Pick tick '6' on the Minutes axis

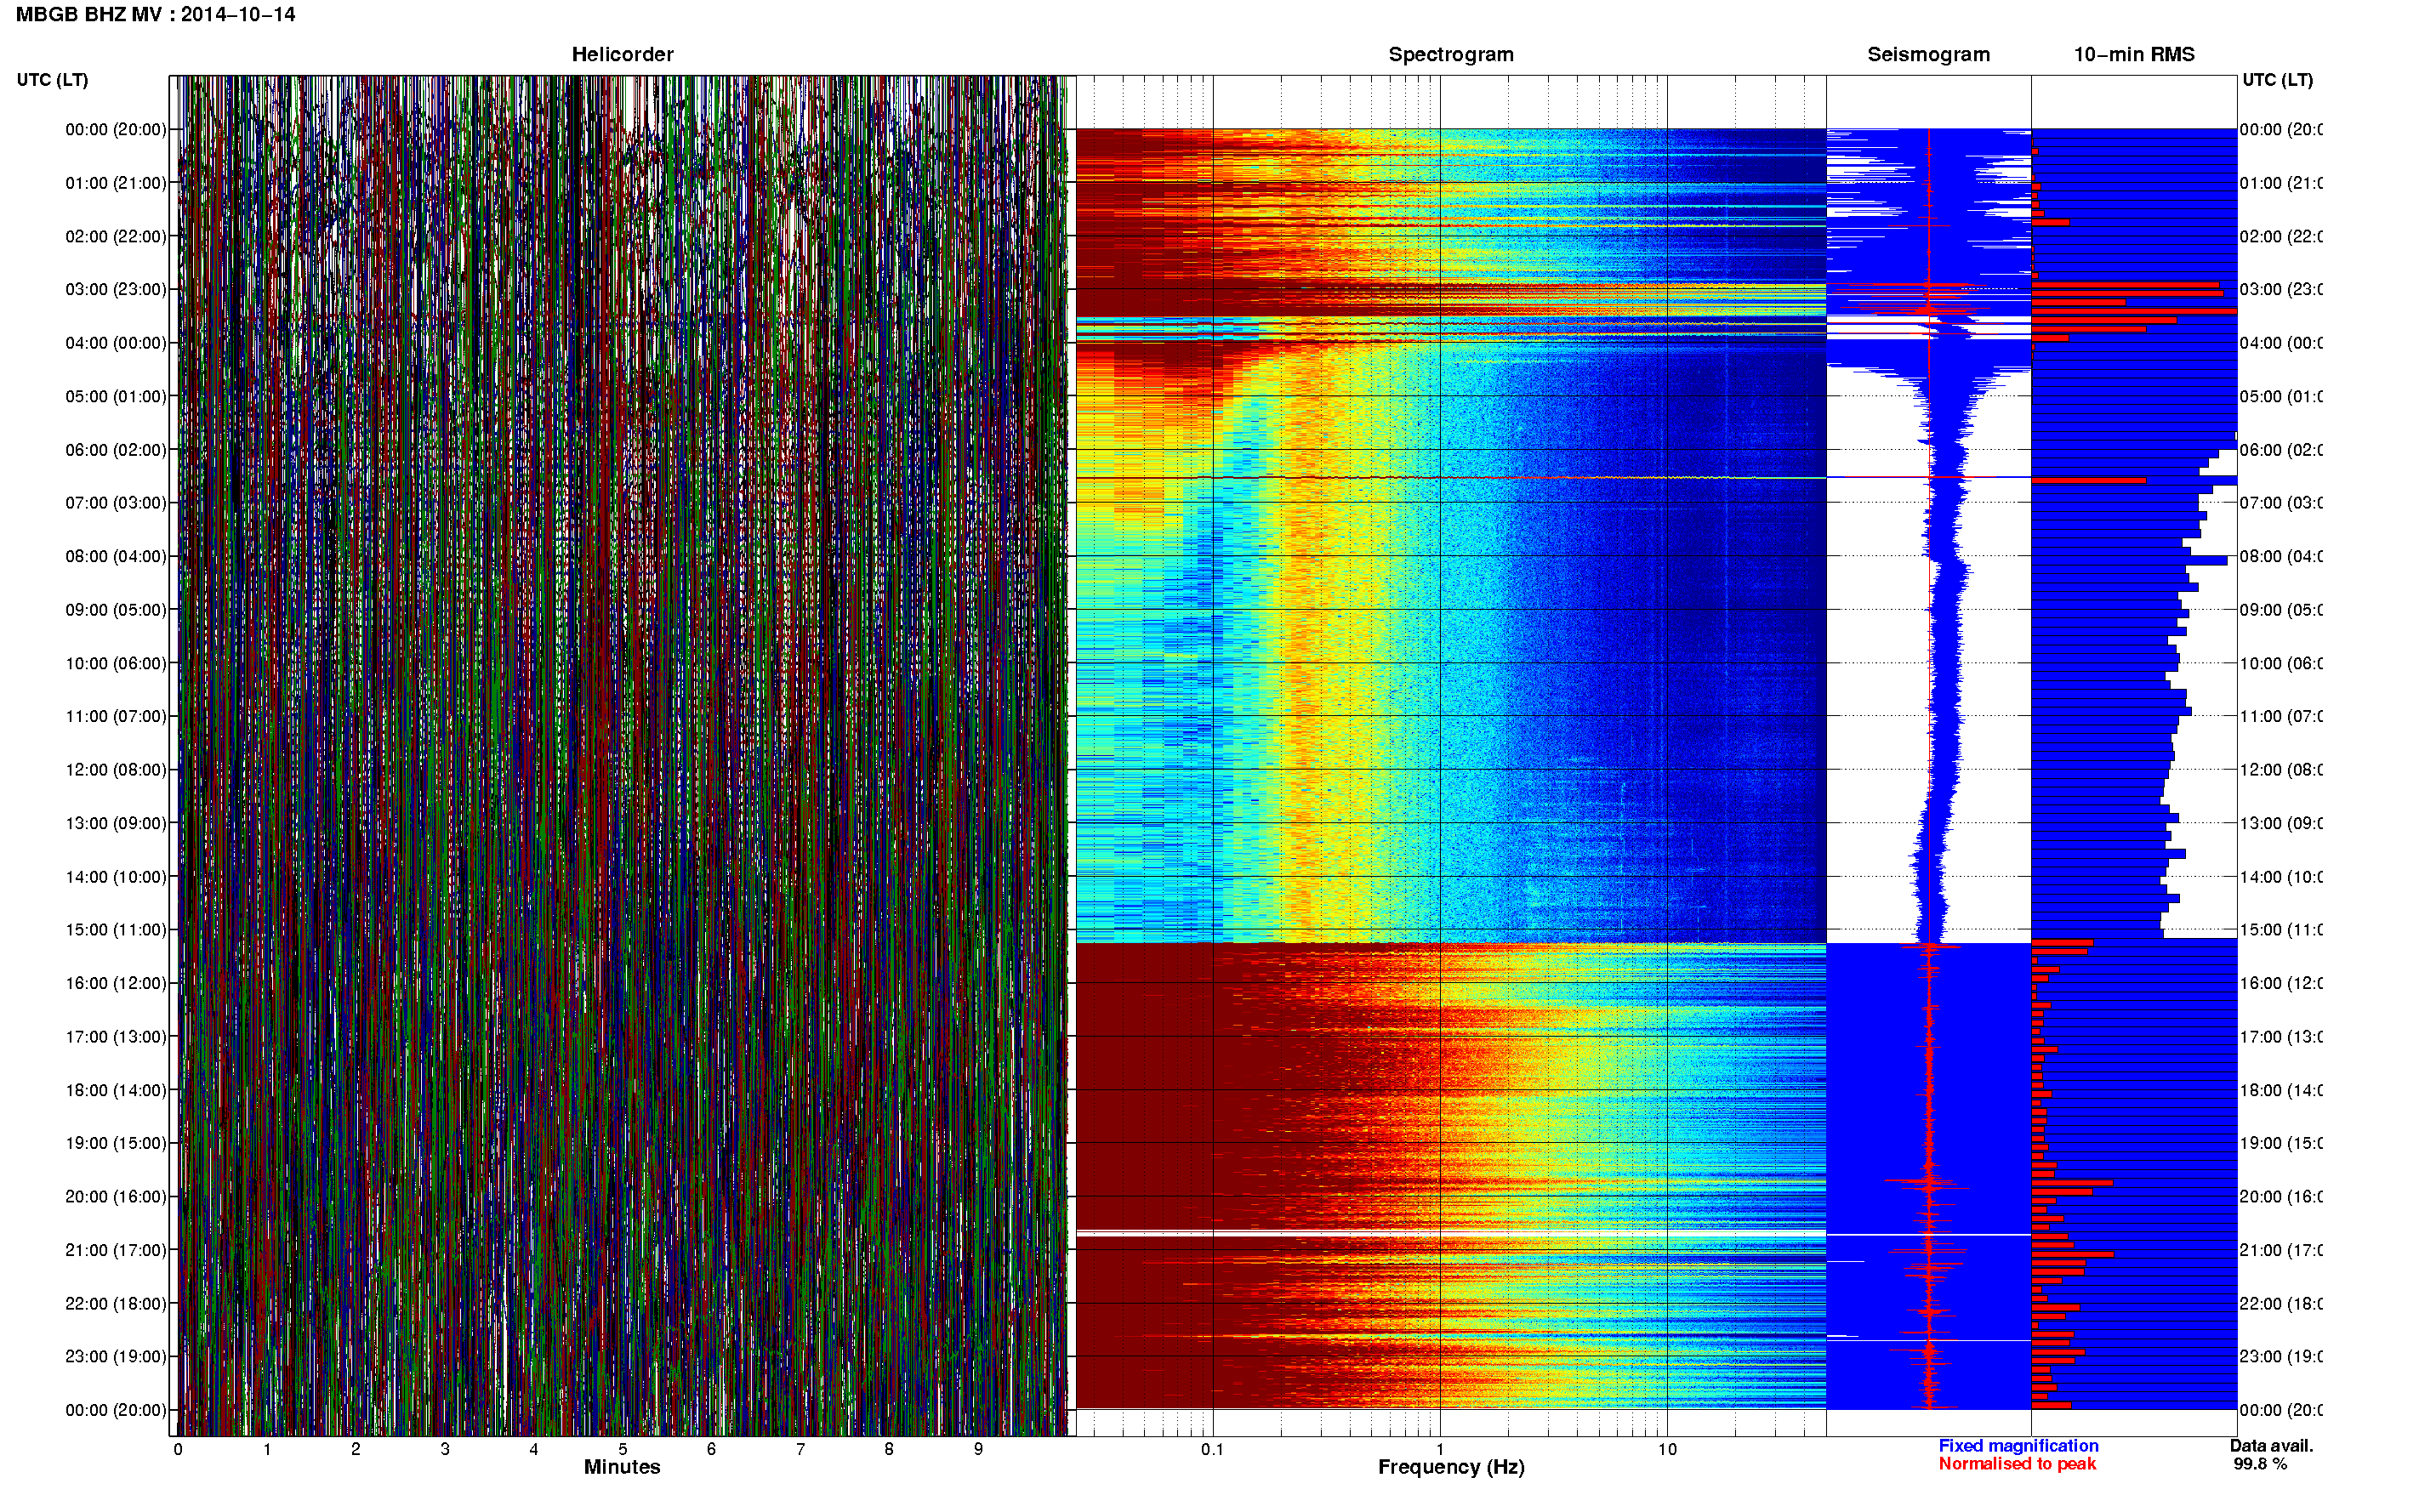tap(711, 1449)
